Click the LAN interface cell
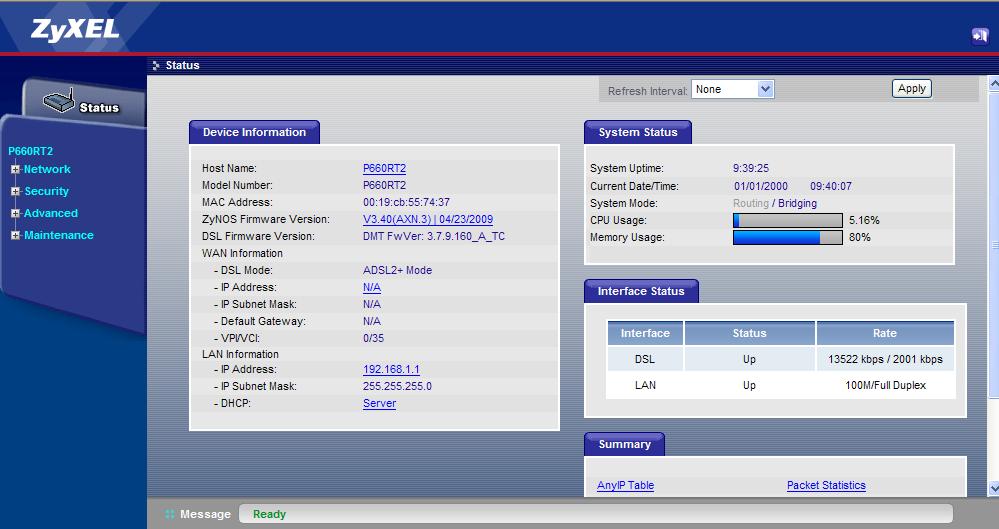 point(645,386)
